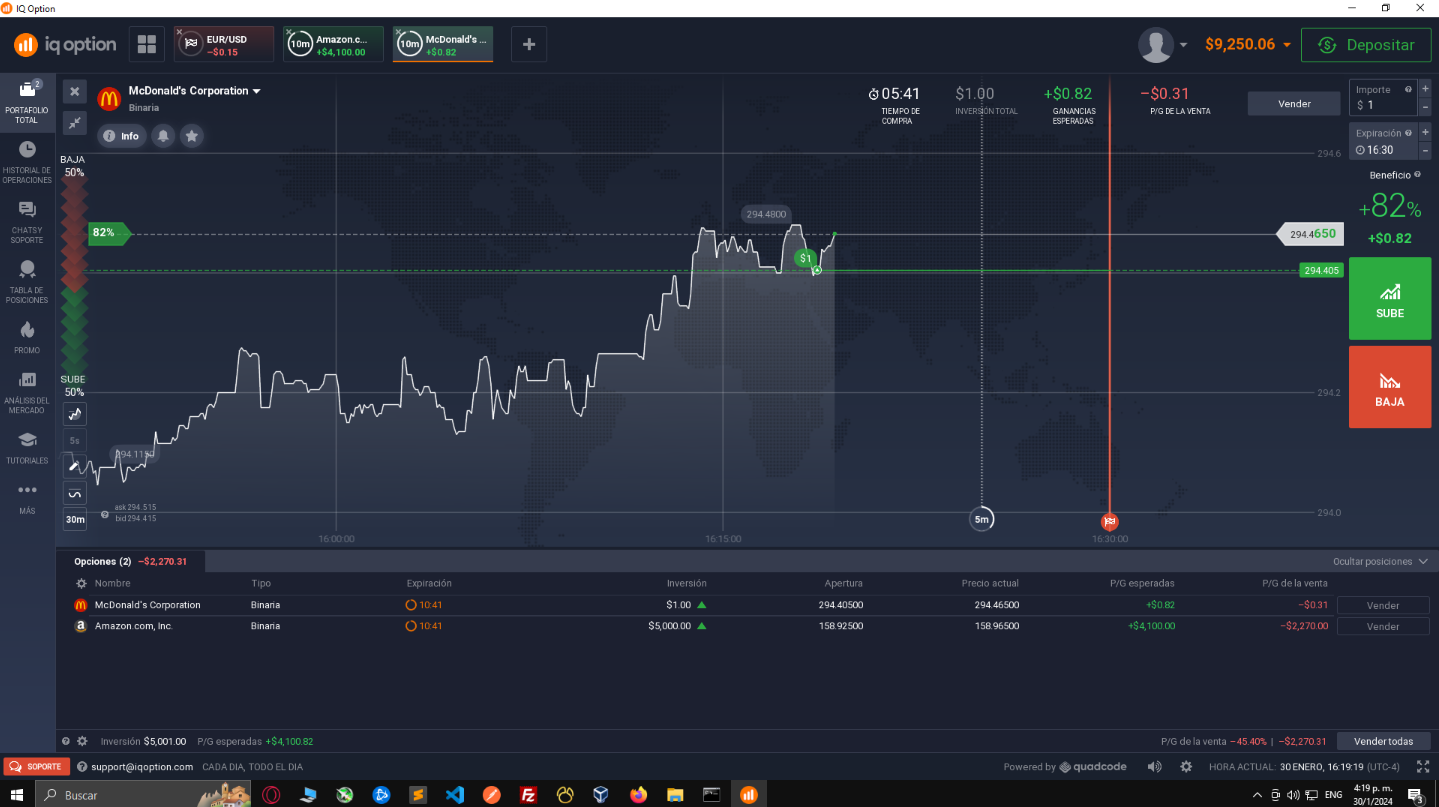Open the McDonald's Corporation asset dropdown
Image resolution: width=1439 pixels, height=807 pixels.
(x=194, y=91)
